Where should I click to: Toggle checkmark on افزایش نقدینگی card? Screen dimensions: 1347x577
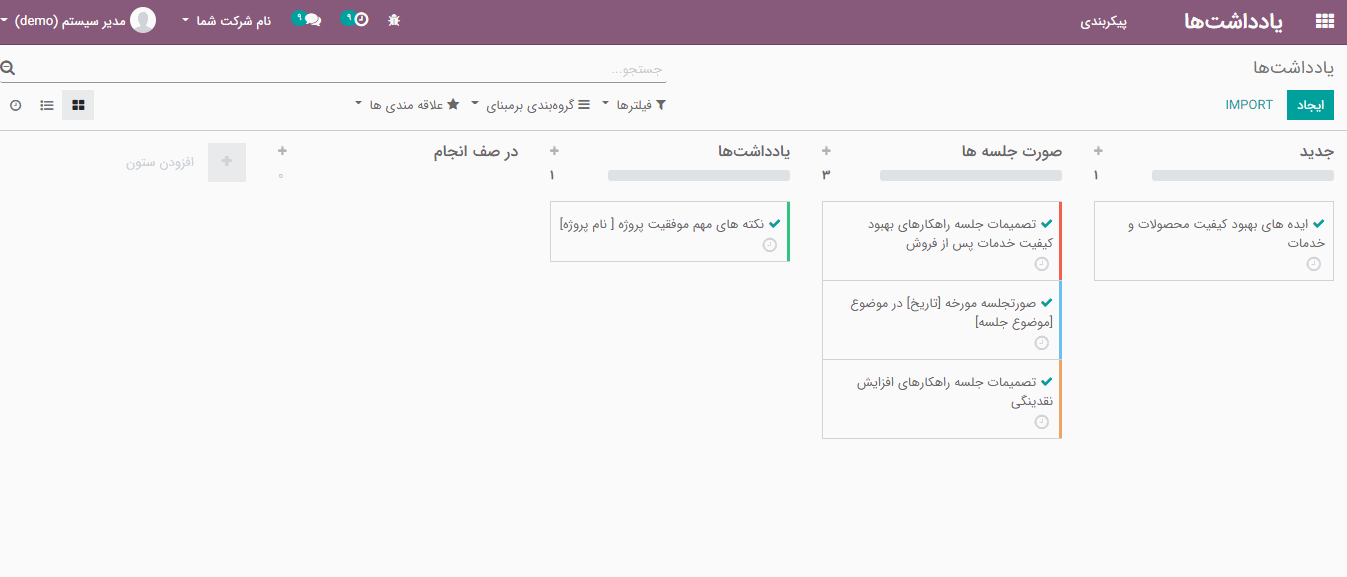pyautogui.click(x=1046, y=382)
